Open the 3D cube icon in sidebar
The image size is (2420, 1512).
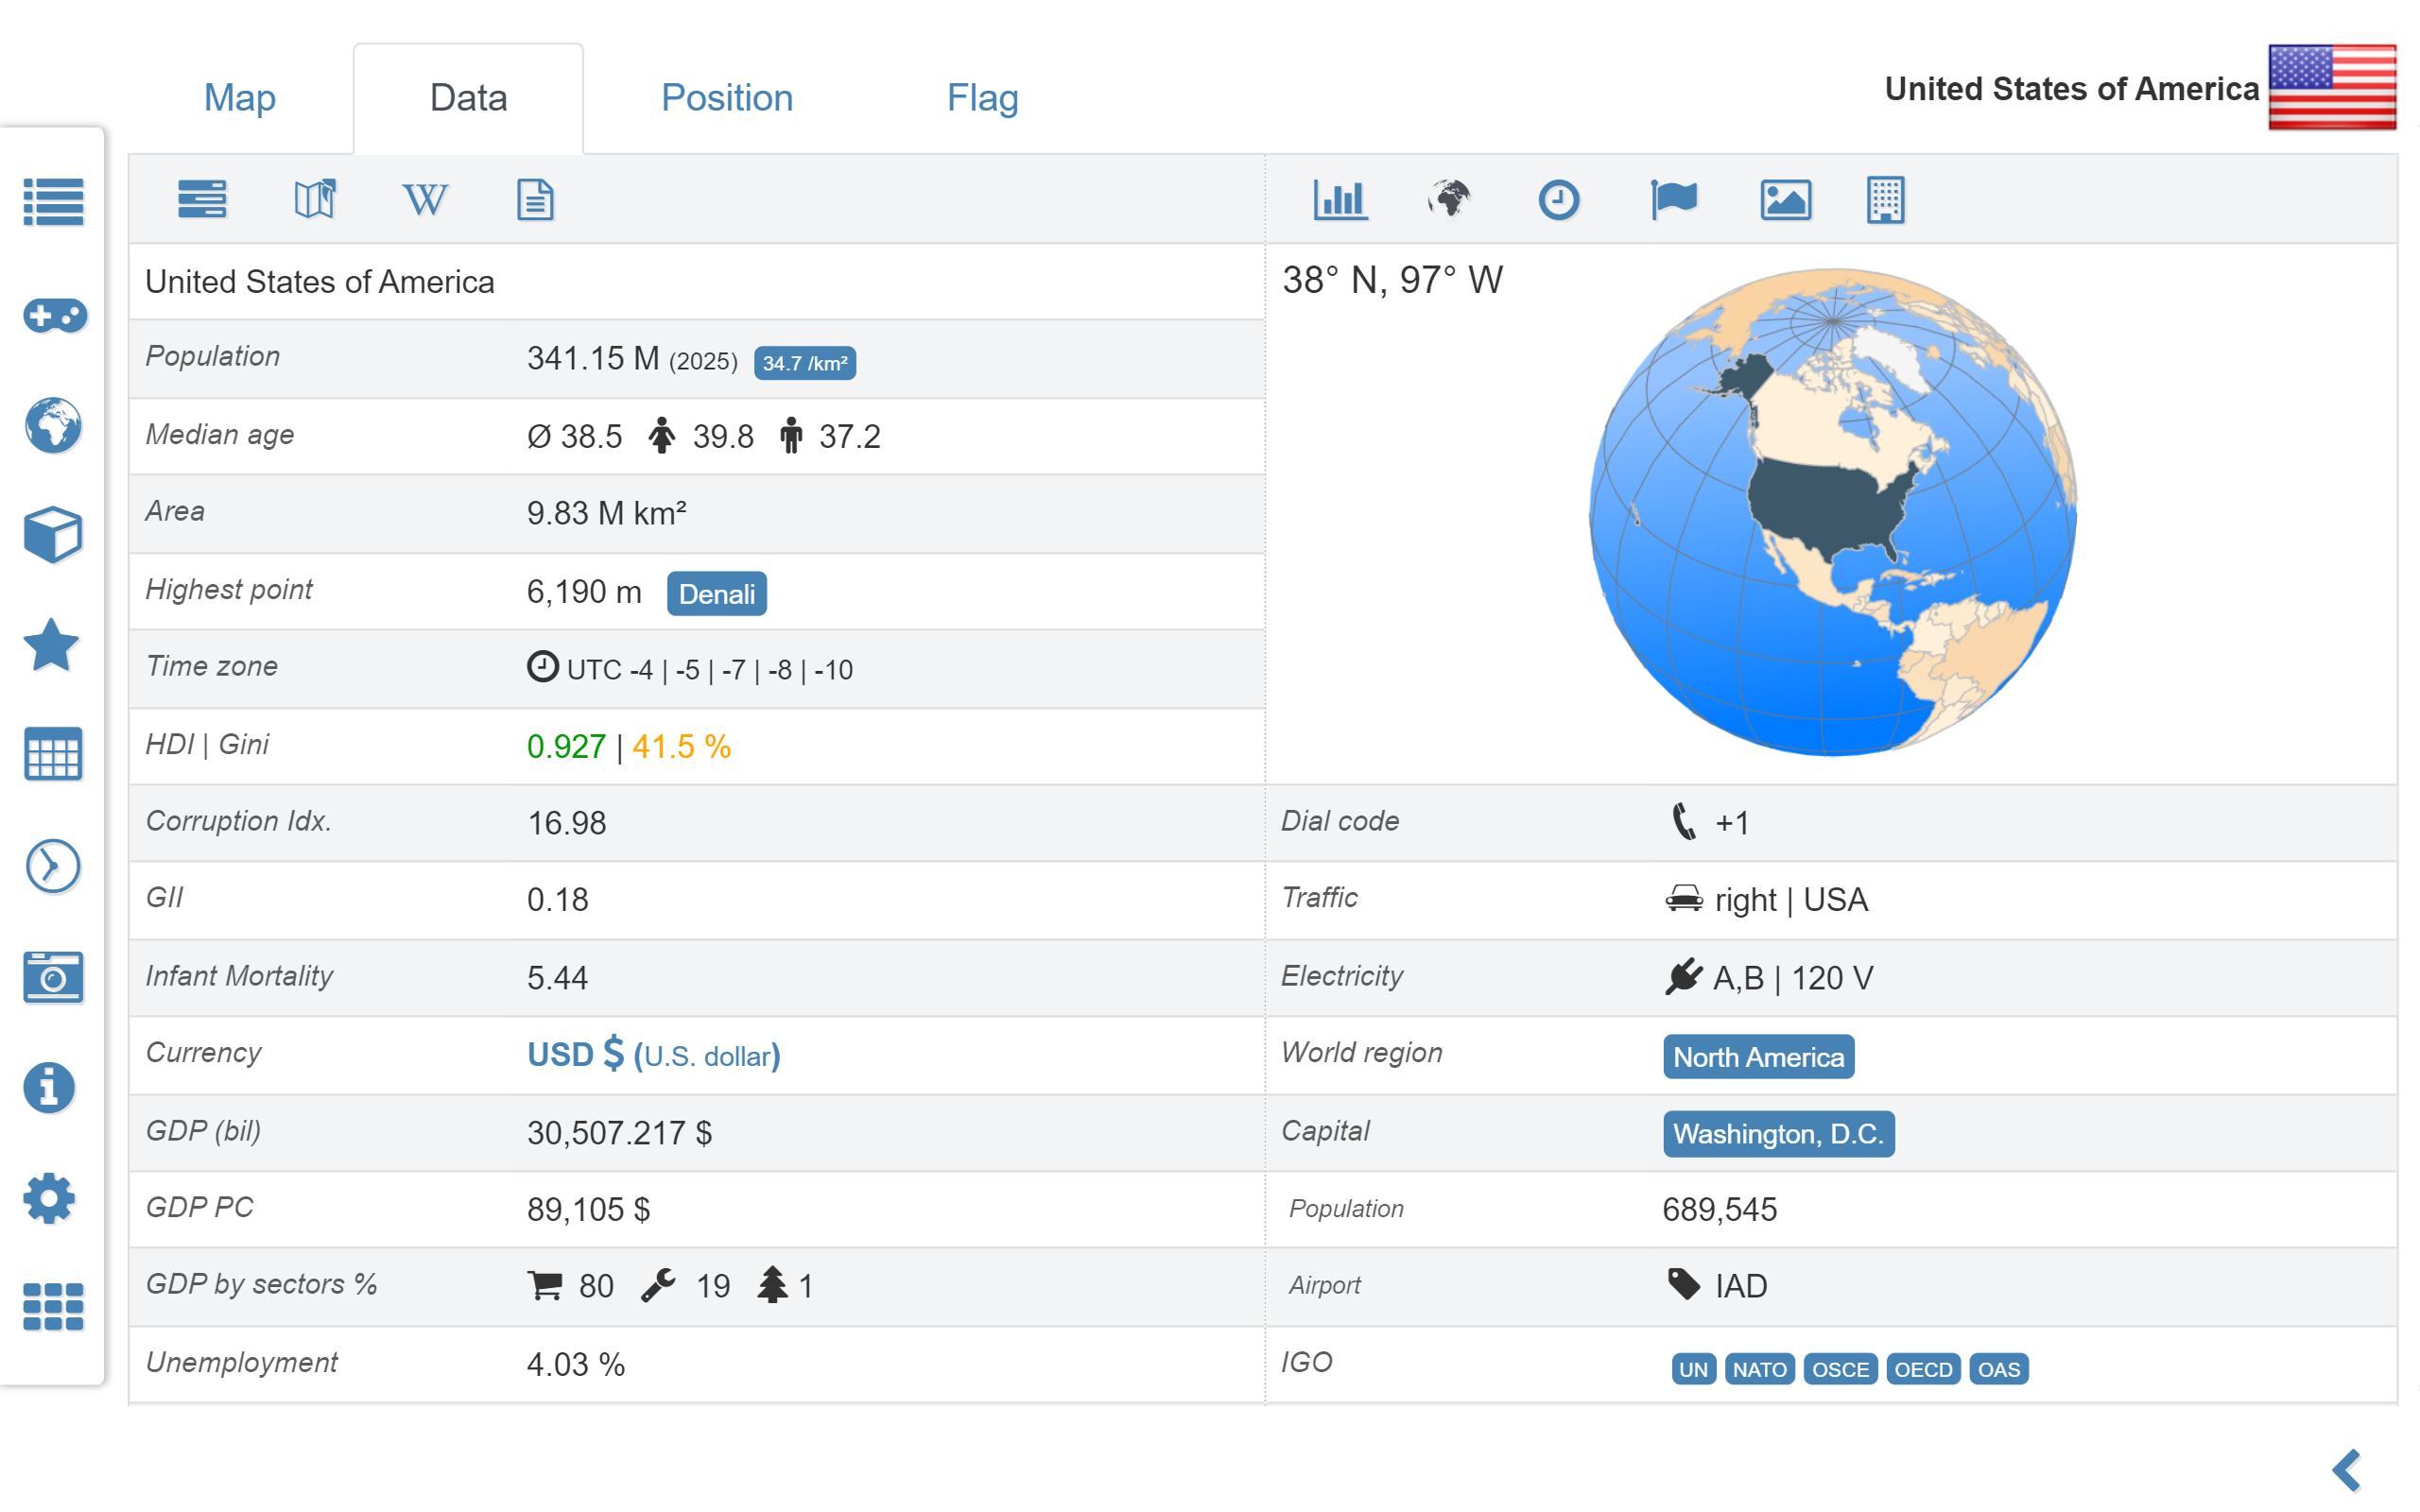53,535
